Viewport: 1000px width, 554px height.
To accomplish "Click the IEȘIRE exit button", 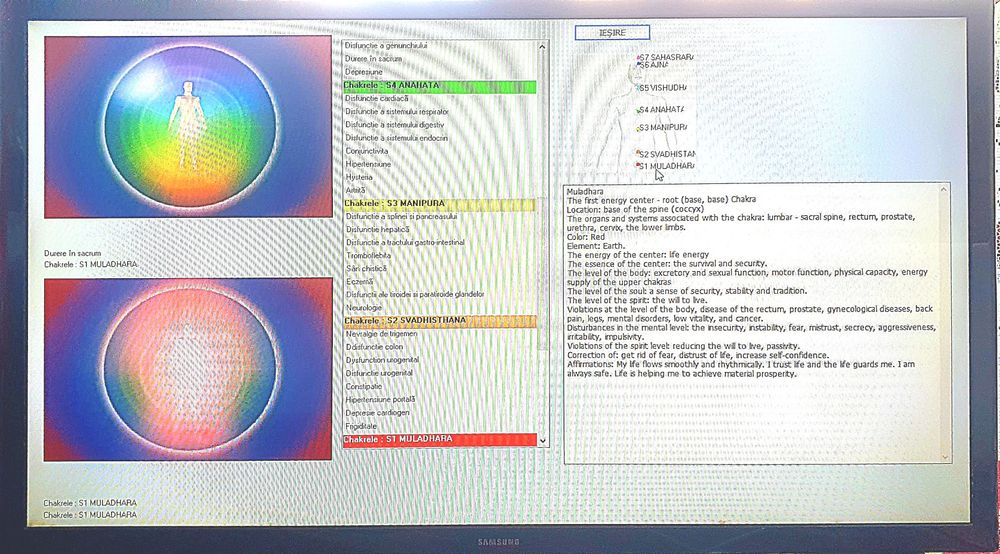I will tap(612, 33).
